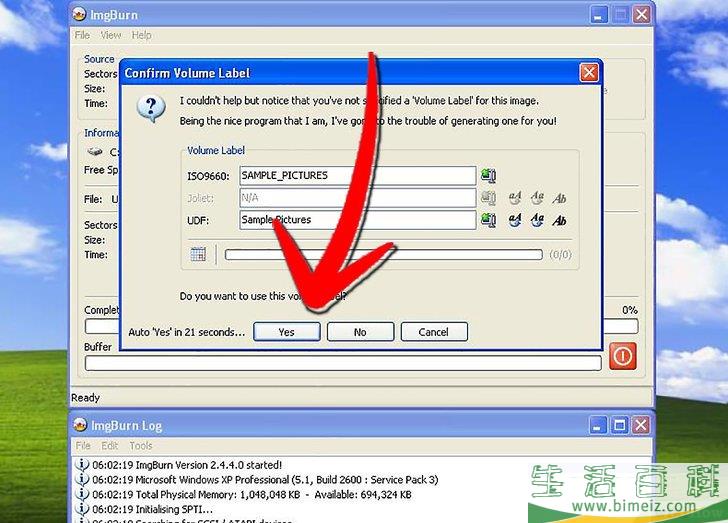
Task: Select log line 'ImgBurn Version 2.4.4.0 started!'
Action: tap(187, 465)
